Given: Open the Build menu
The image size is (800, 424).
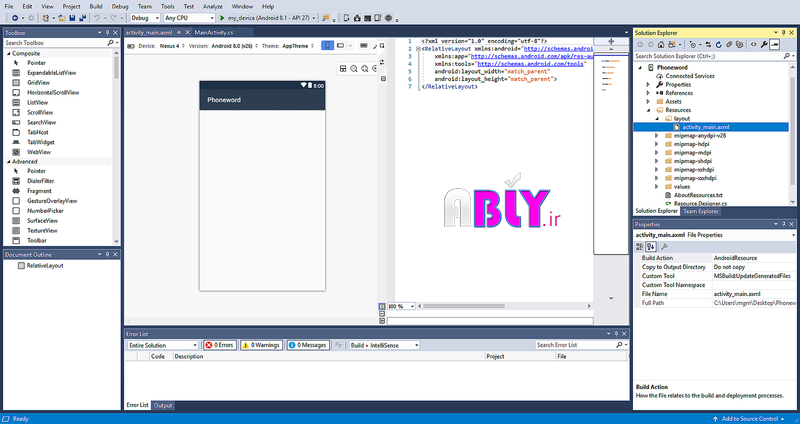Looking at the screenshot, I should click(x=95, y=7).
